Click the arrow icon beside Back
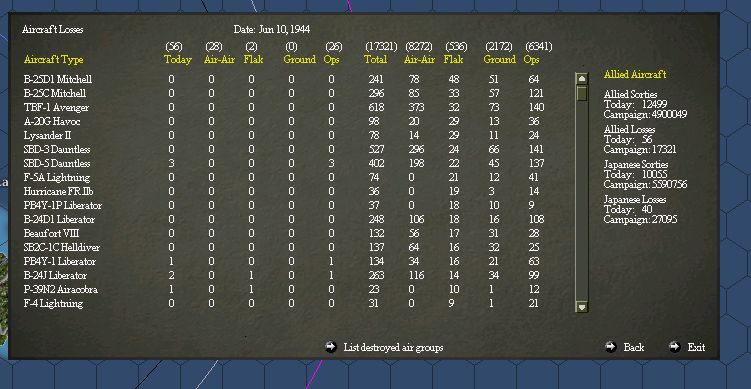 pyautogui.click(x=611, y=347)
